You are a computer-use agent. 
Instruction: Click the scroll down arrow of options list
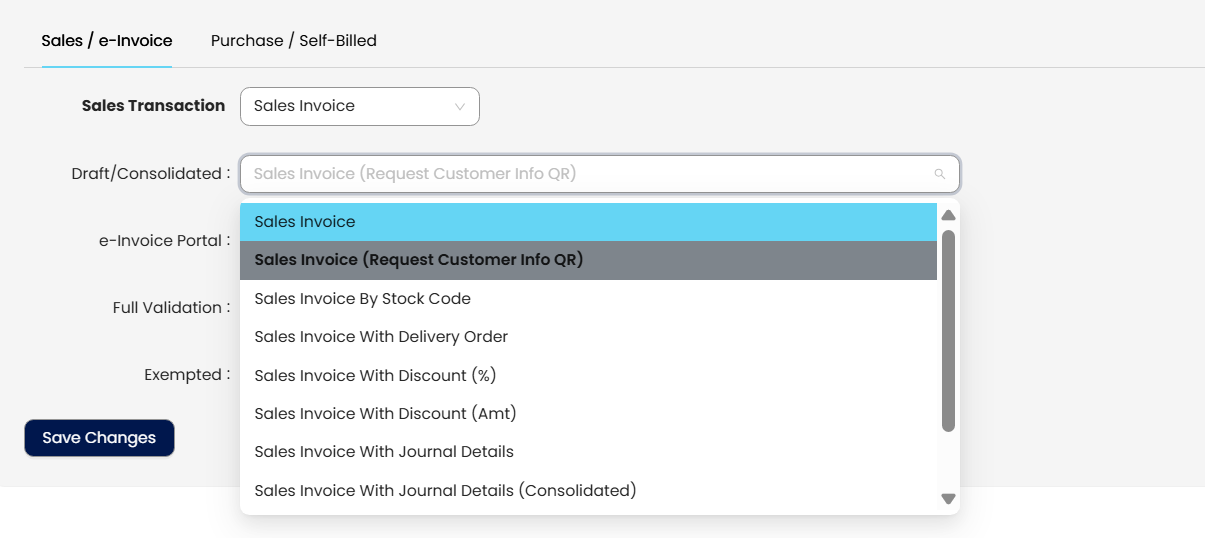coord(948,499)
